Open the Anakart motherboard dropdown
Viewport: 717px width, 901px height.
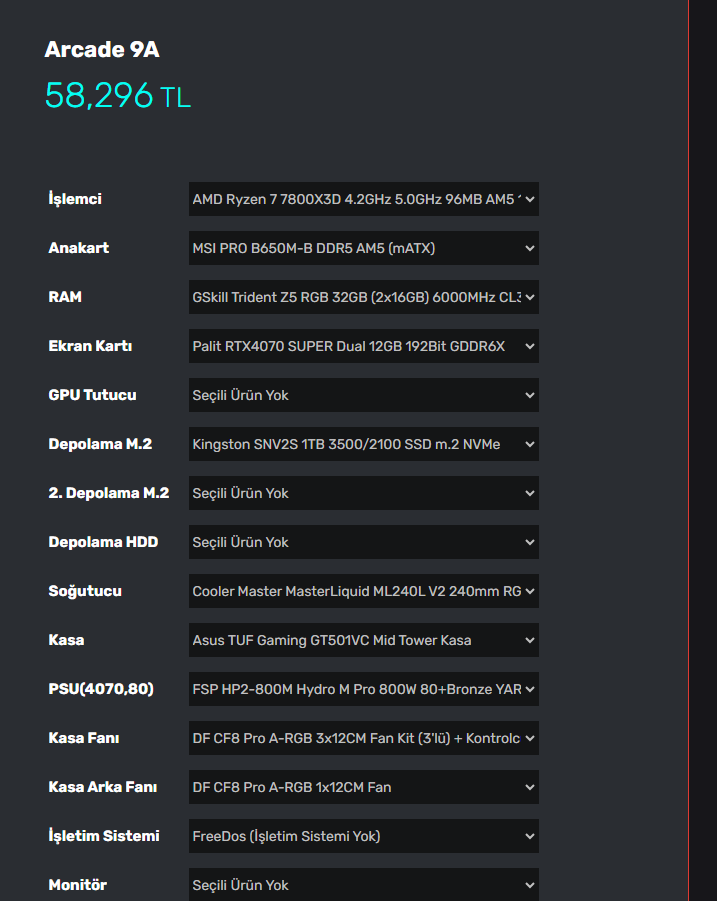(364, 248)
